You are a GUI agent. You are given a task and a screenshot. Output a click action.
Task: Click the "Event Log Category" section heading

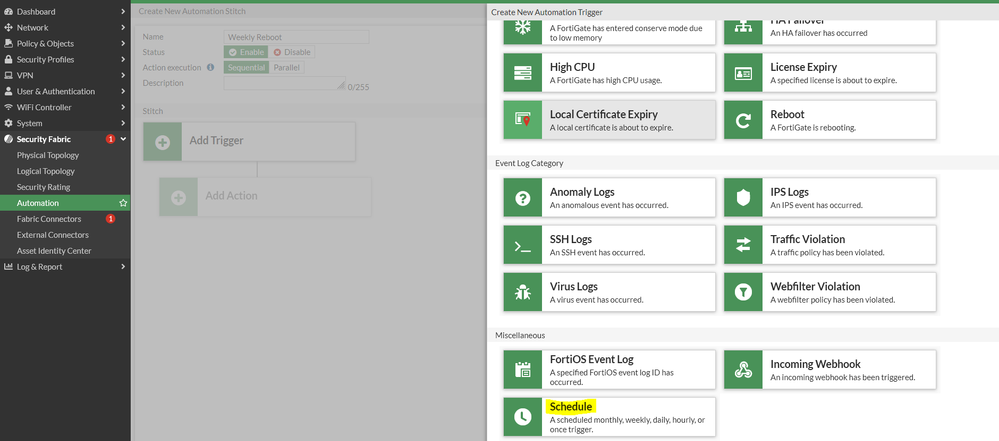coord(529,163)
